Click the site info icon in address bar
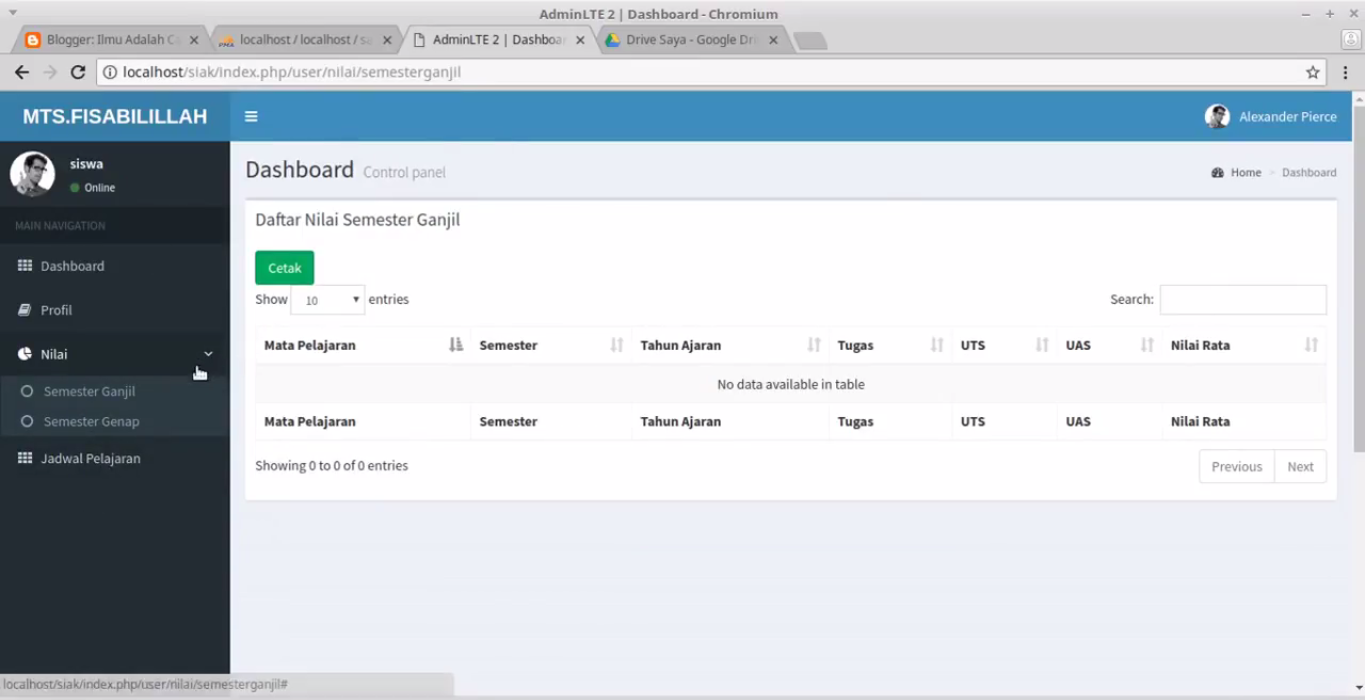Image resolution: width=1365 pixels, height=700 pixels. 110,72
